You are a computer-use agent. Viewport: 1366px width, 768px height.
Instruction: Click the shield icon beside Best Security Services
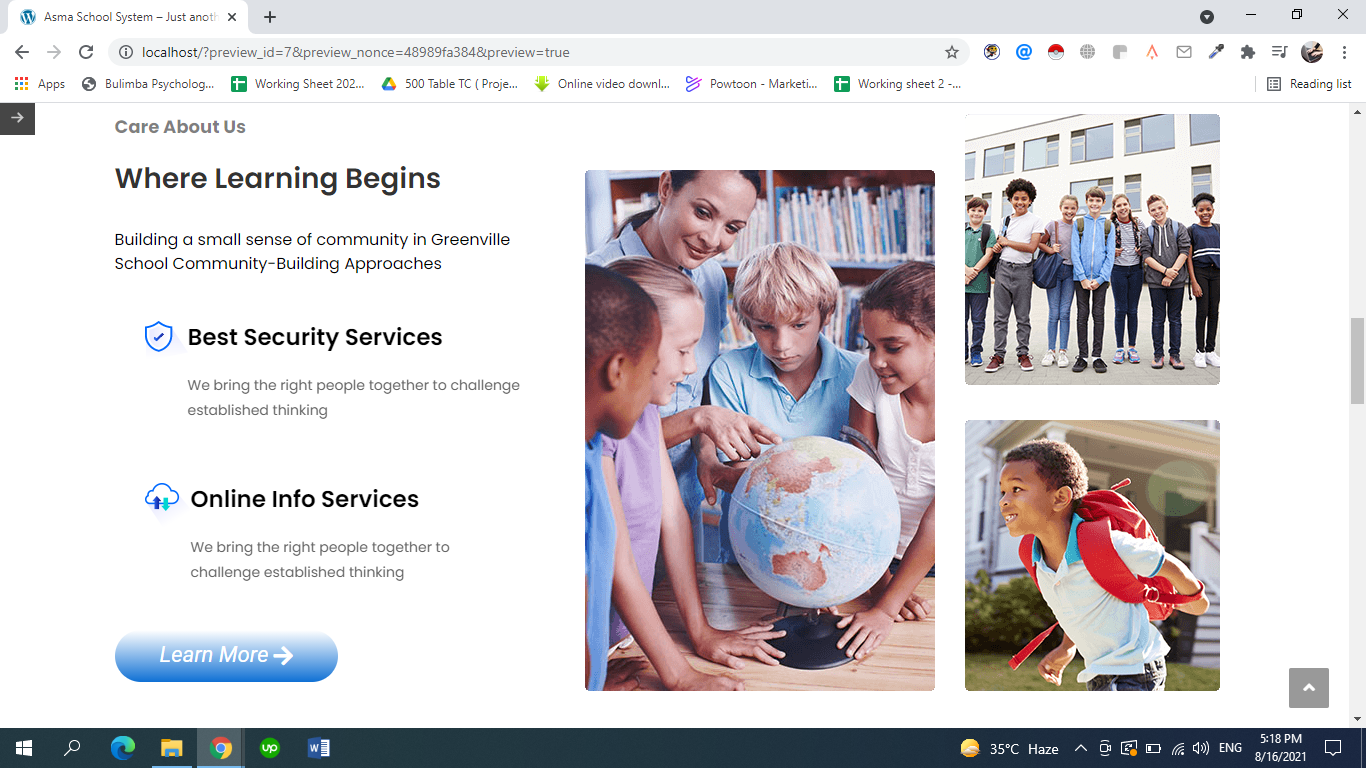pos(159,337)
